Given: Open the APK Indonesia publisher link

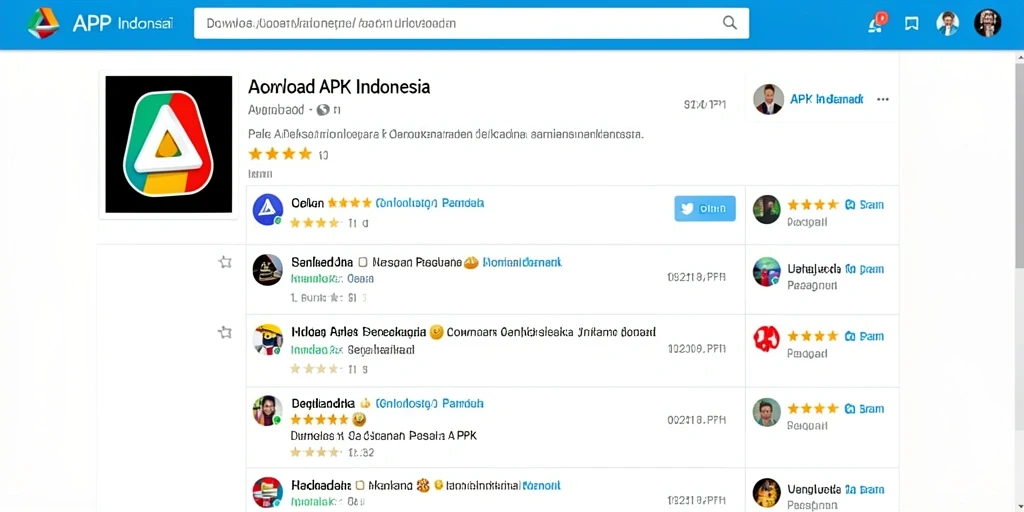Looking at the screenshot, I should pyautogui.click(x=827, y=99).
